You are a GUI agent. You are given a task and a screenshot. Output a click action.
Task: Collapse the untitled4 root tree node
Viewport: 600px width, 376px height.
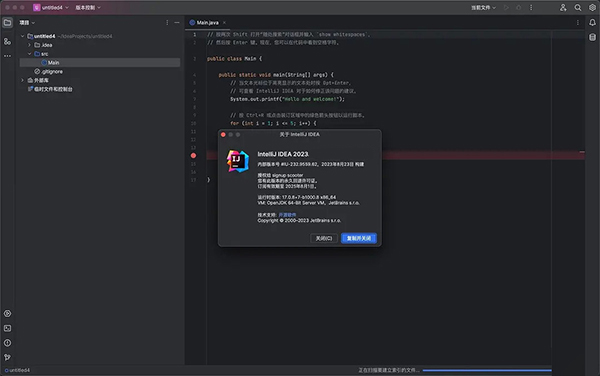[x=23, y=36]
